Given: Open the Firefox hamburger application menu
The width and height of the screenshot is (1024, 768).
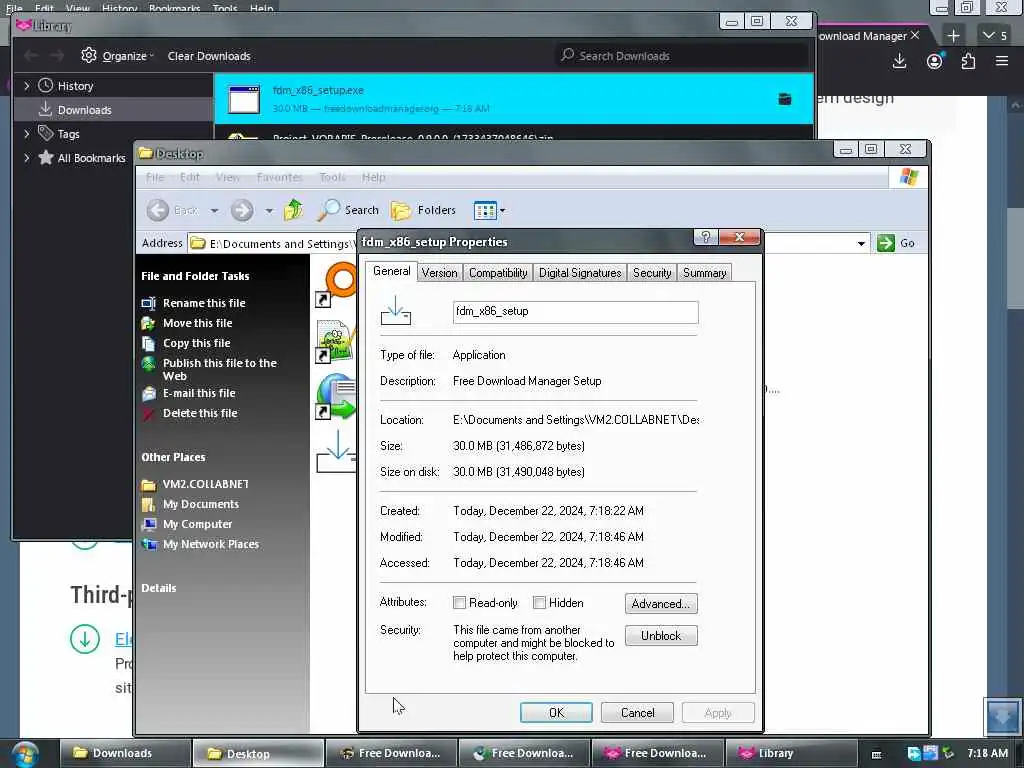Looking at the screenshot, I should coord(1002,61).
